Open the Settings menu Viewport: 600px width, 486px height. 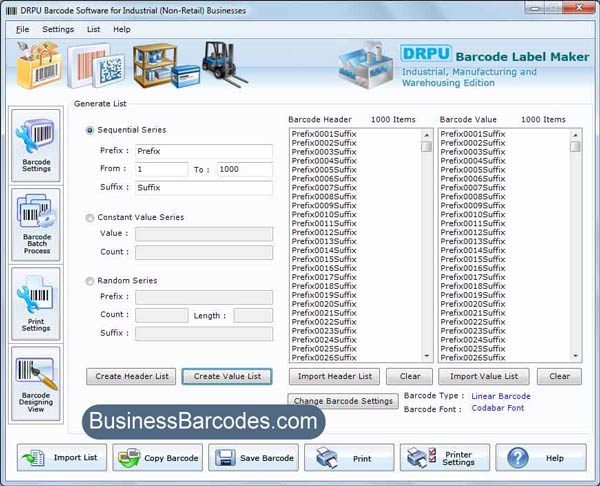58,29
